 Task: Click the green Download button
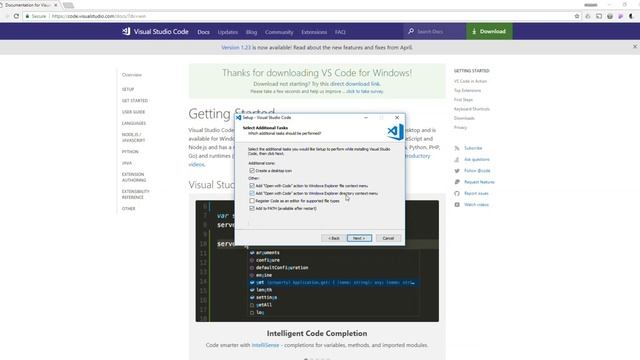point(489,31)
